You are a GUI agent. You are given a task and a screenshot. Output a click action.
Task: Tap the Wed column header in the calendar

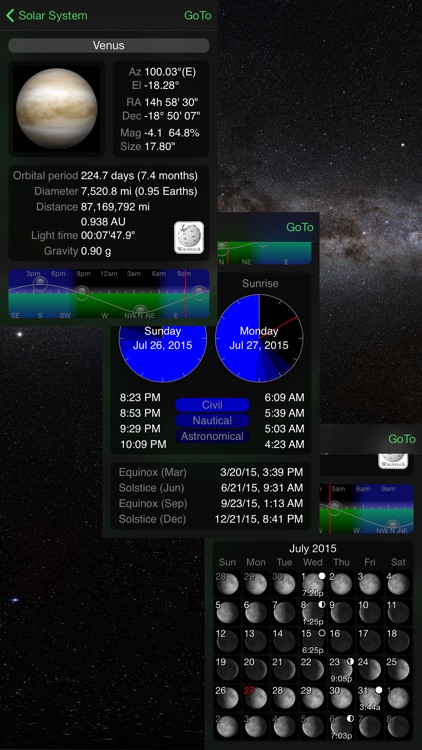[x=313, y=562]
